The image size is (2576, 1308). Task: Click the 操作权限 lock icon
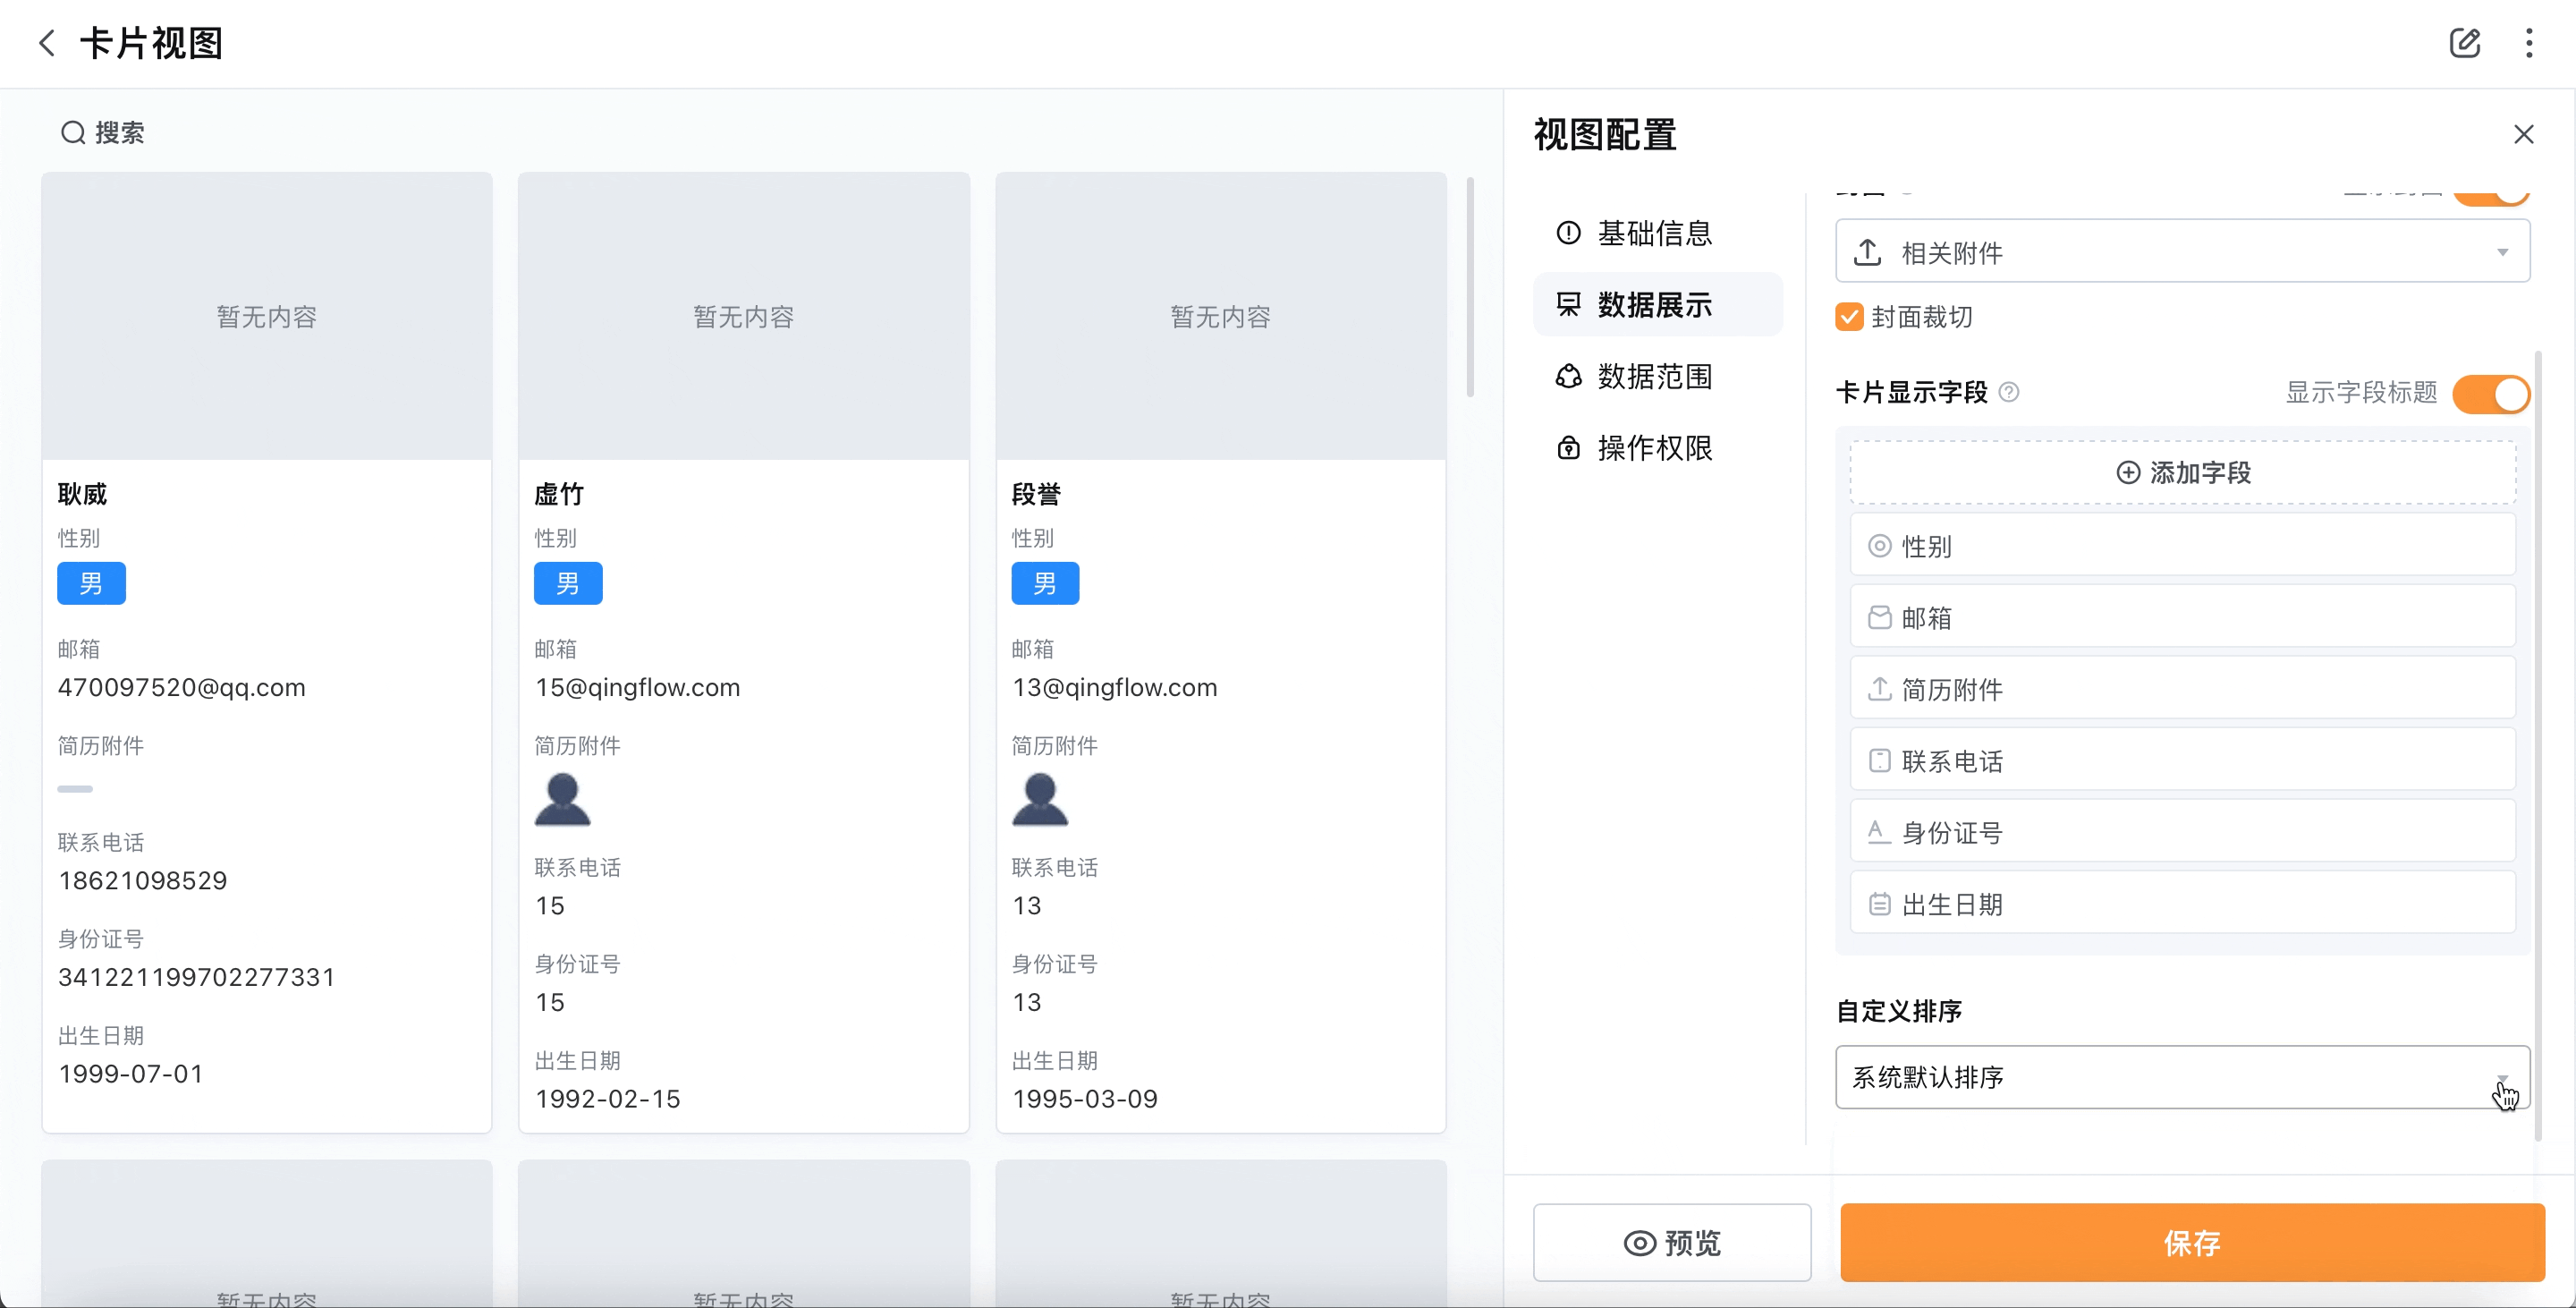pyautogui.click(x=1568, y=447)
